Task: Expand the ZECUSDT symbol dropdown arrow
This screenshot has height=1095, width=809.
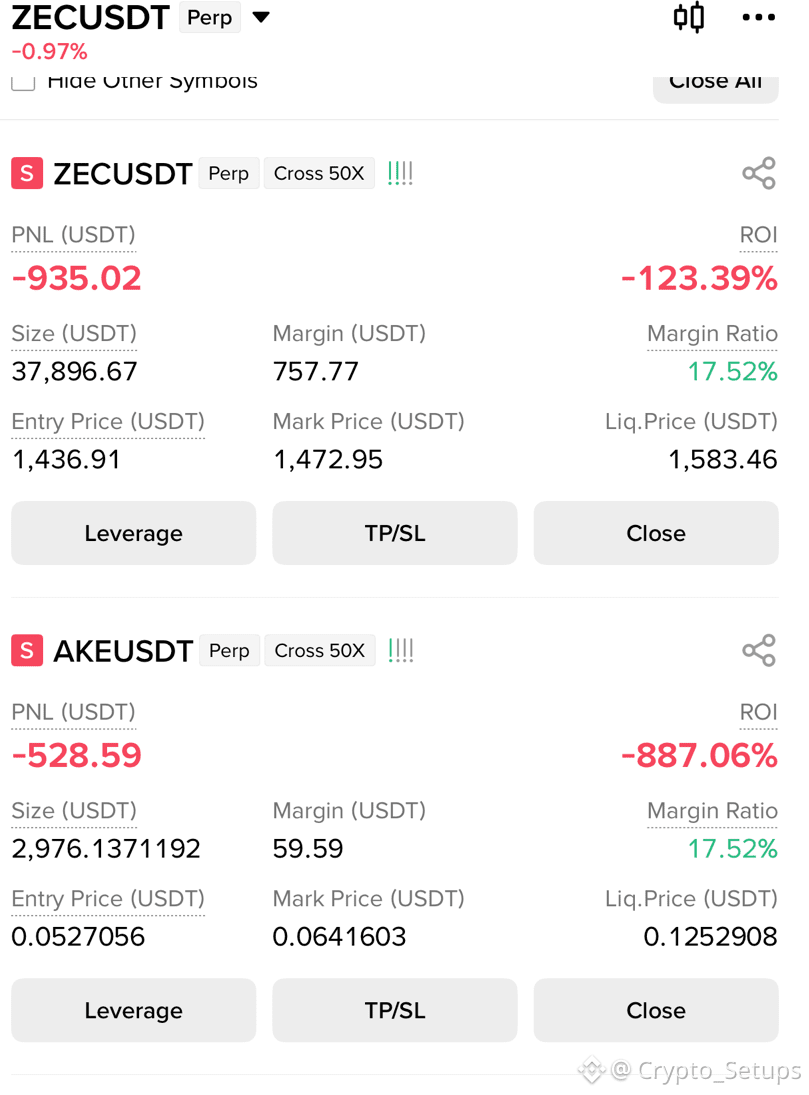Action: (x=261, y=17)
